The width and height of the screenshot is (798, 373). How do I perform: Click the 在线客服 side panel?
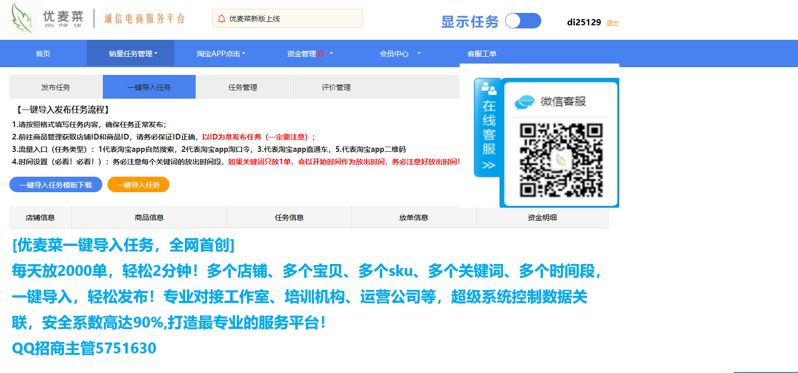(488, 127)
